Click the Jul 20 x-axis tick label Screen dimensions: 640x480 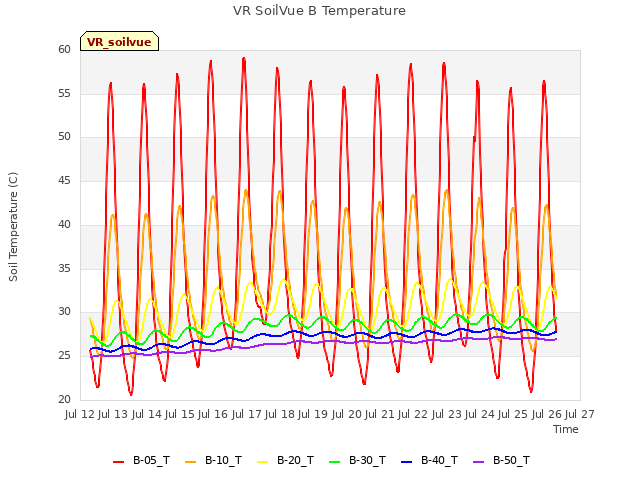[x=347, y=414]
